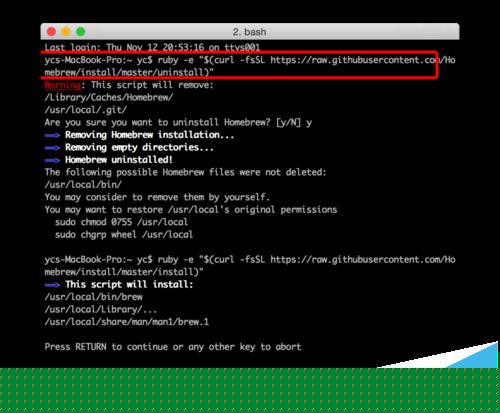Click the /usr/local/.git/ path line
The height and width of the screenshot is (413, 500).
(86, 110)
